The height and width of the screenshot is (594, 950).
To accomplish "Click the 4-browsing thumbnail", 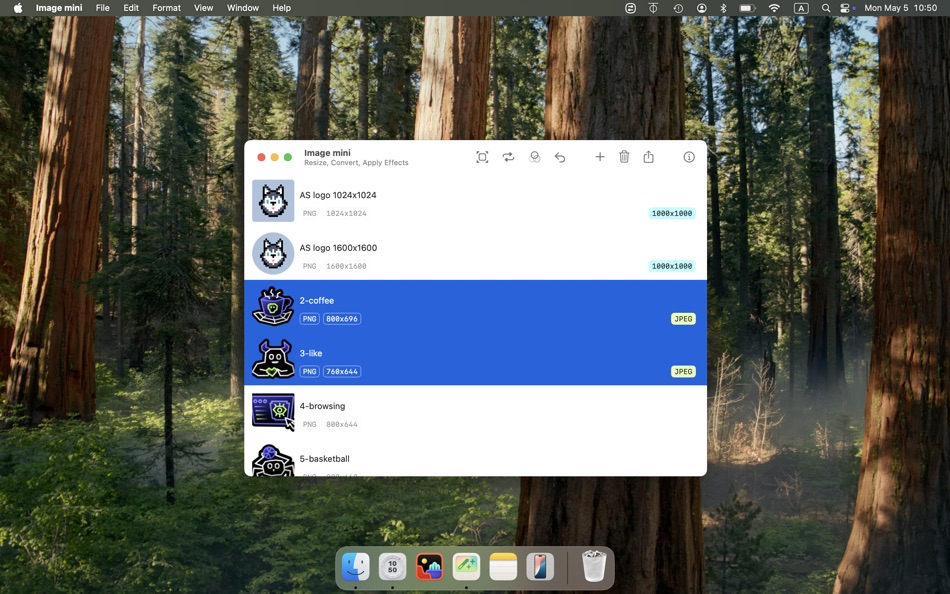I will pyautogui.click(x=273, y=412).
